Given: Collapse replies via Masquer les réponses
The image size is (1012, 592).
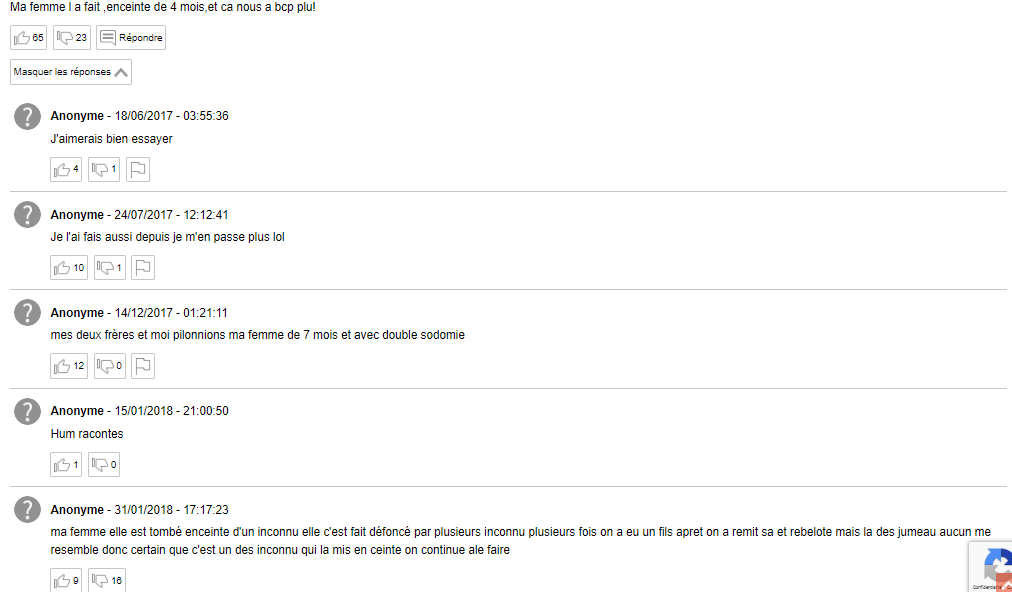Looking at the screenshot, I should (71, 72).
